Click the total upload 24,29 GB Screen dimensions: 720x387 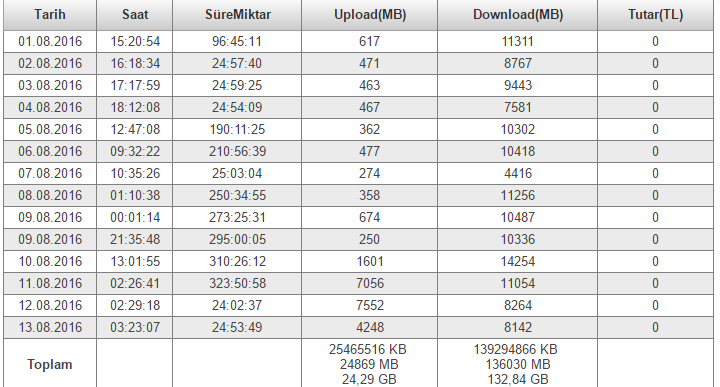pyautogui.click(x=369, y=380)
